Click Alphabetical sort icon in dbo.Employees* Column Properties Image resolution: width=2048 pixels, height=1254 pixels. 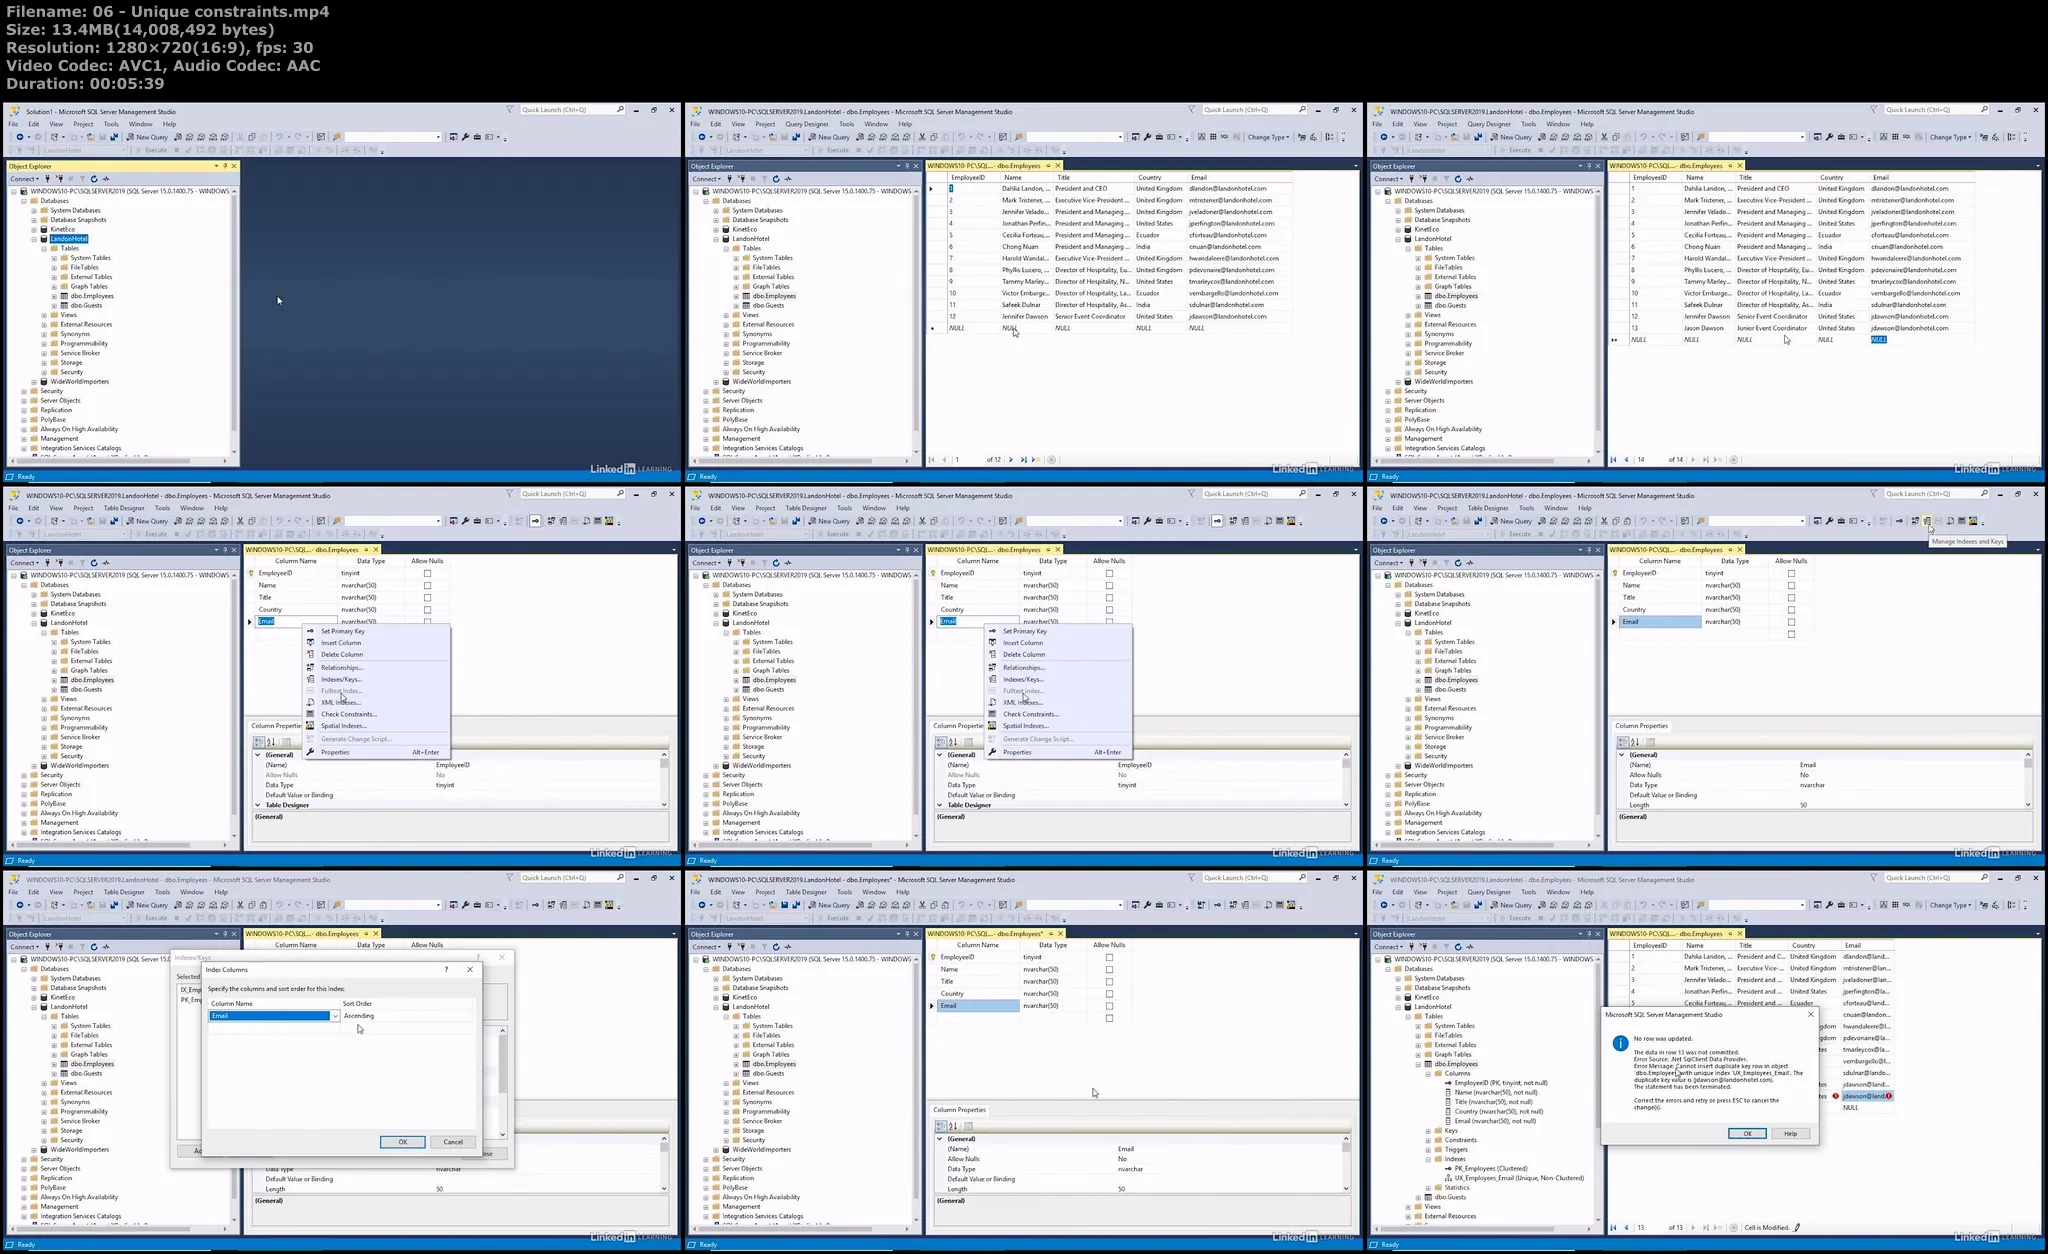pos(952,1126)
